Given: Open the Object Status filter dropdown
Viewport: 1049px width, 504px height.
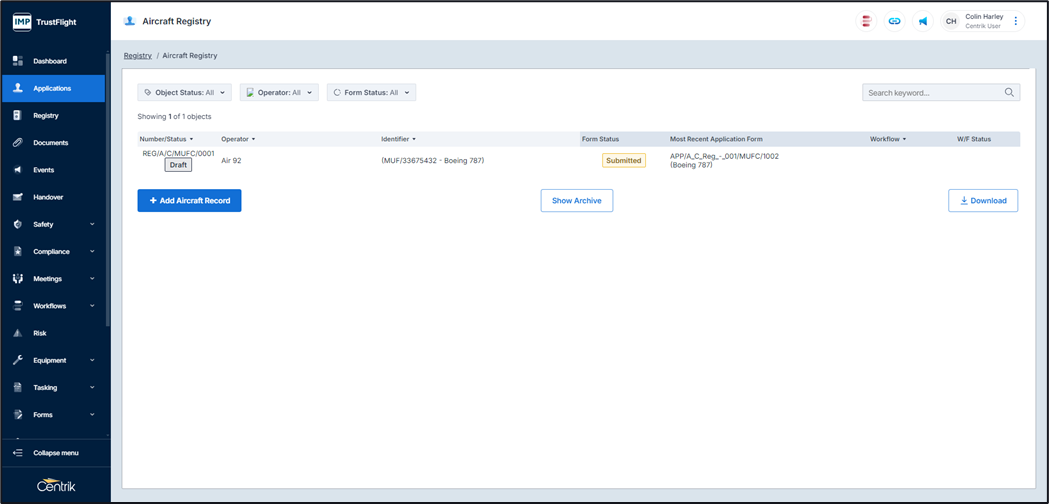Looking at the screenshot, I should [184, 93].
